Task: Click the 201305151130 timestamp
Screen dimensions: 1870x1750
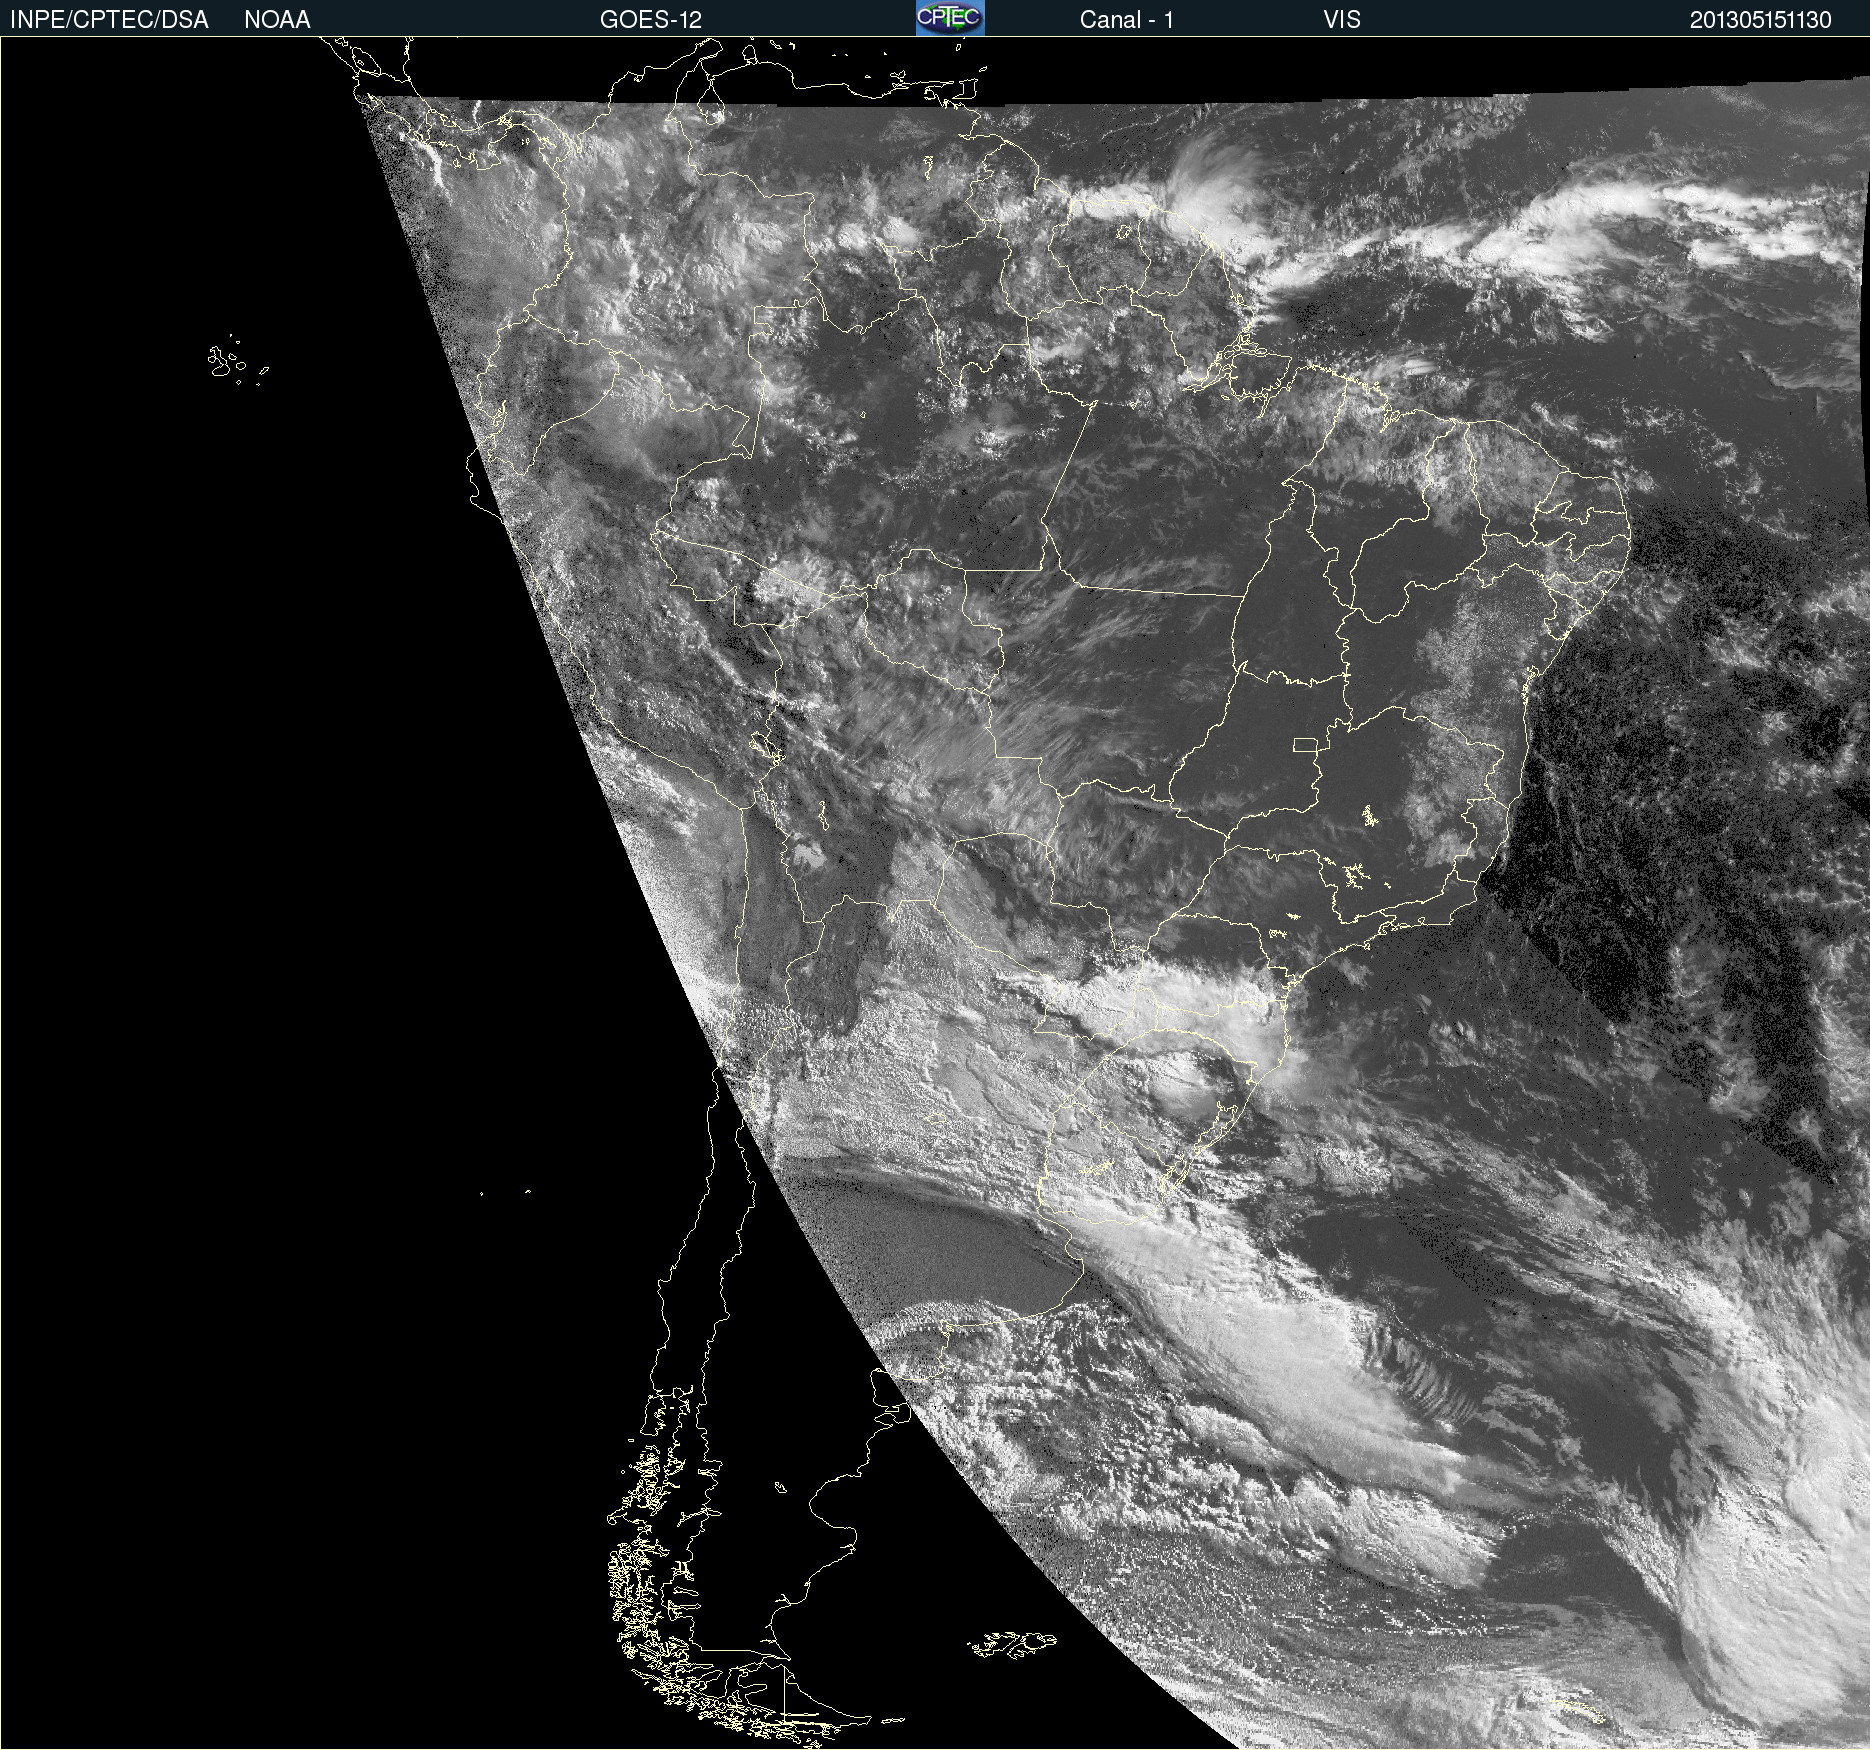Action: click(1761, 20)
